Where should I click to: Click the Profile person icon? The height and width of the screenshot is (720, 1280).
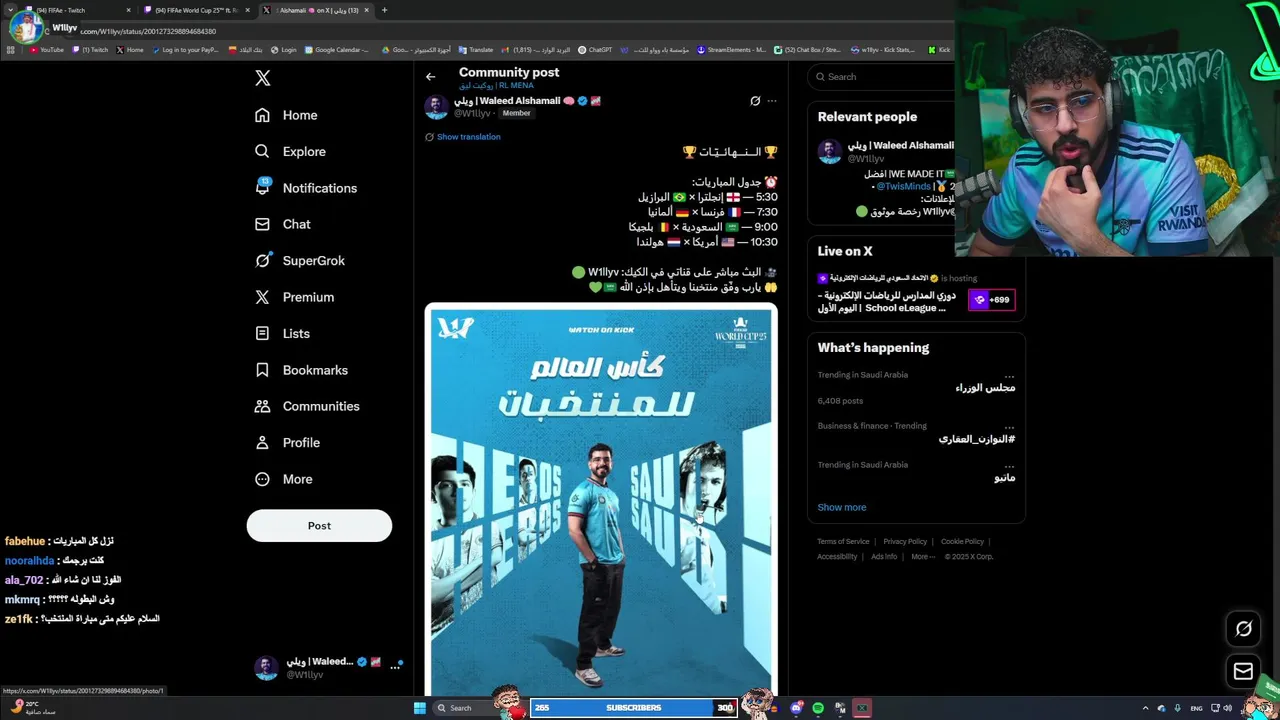click(262, 443)
